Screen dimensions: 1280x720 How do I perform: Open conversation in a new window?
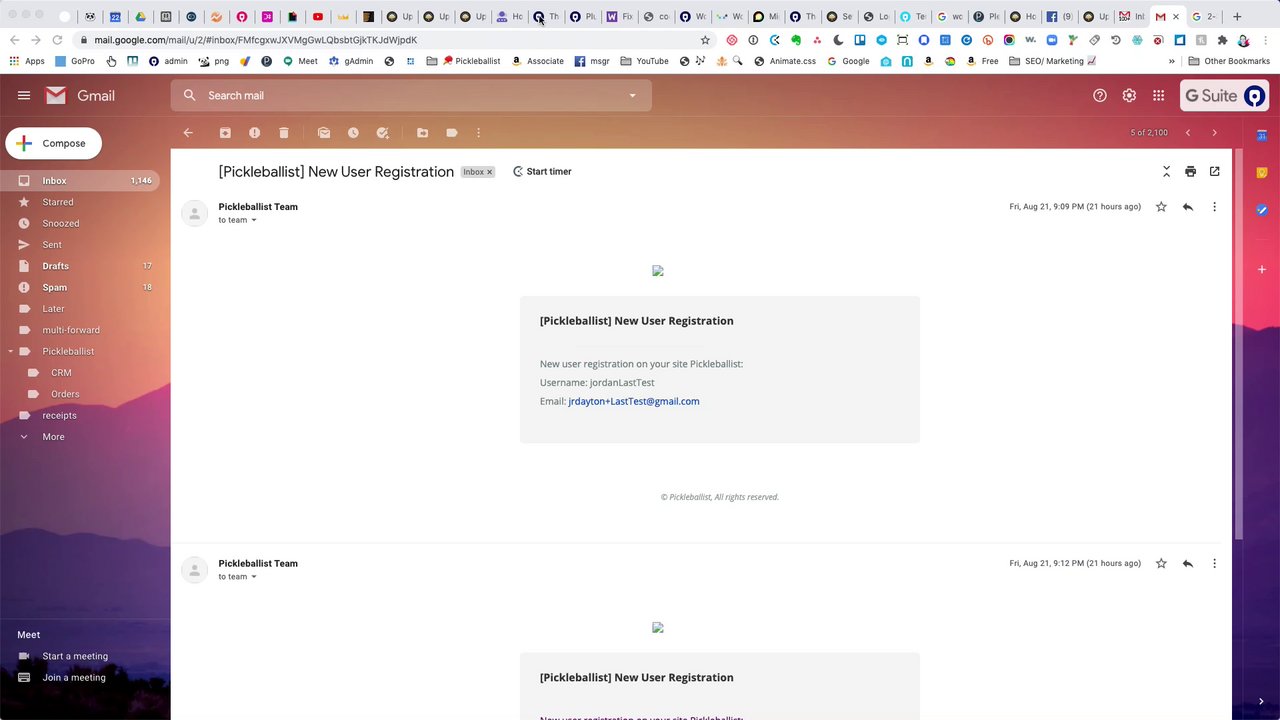click(1214, 172)
